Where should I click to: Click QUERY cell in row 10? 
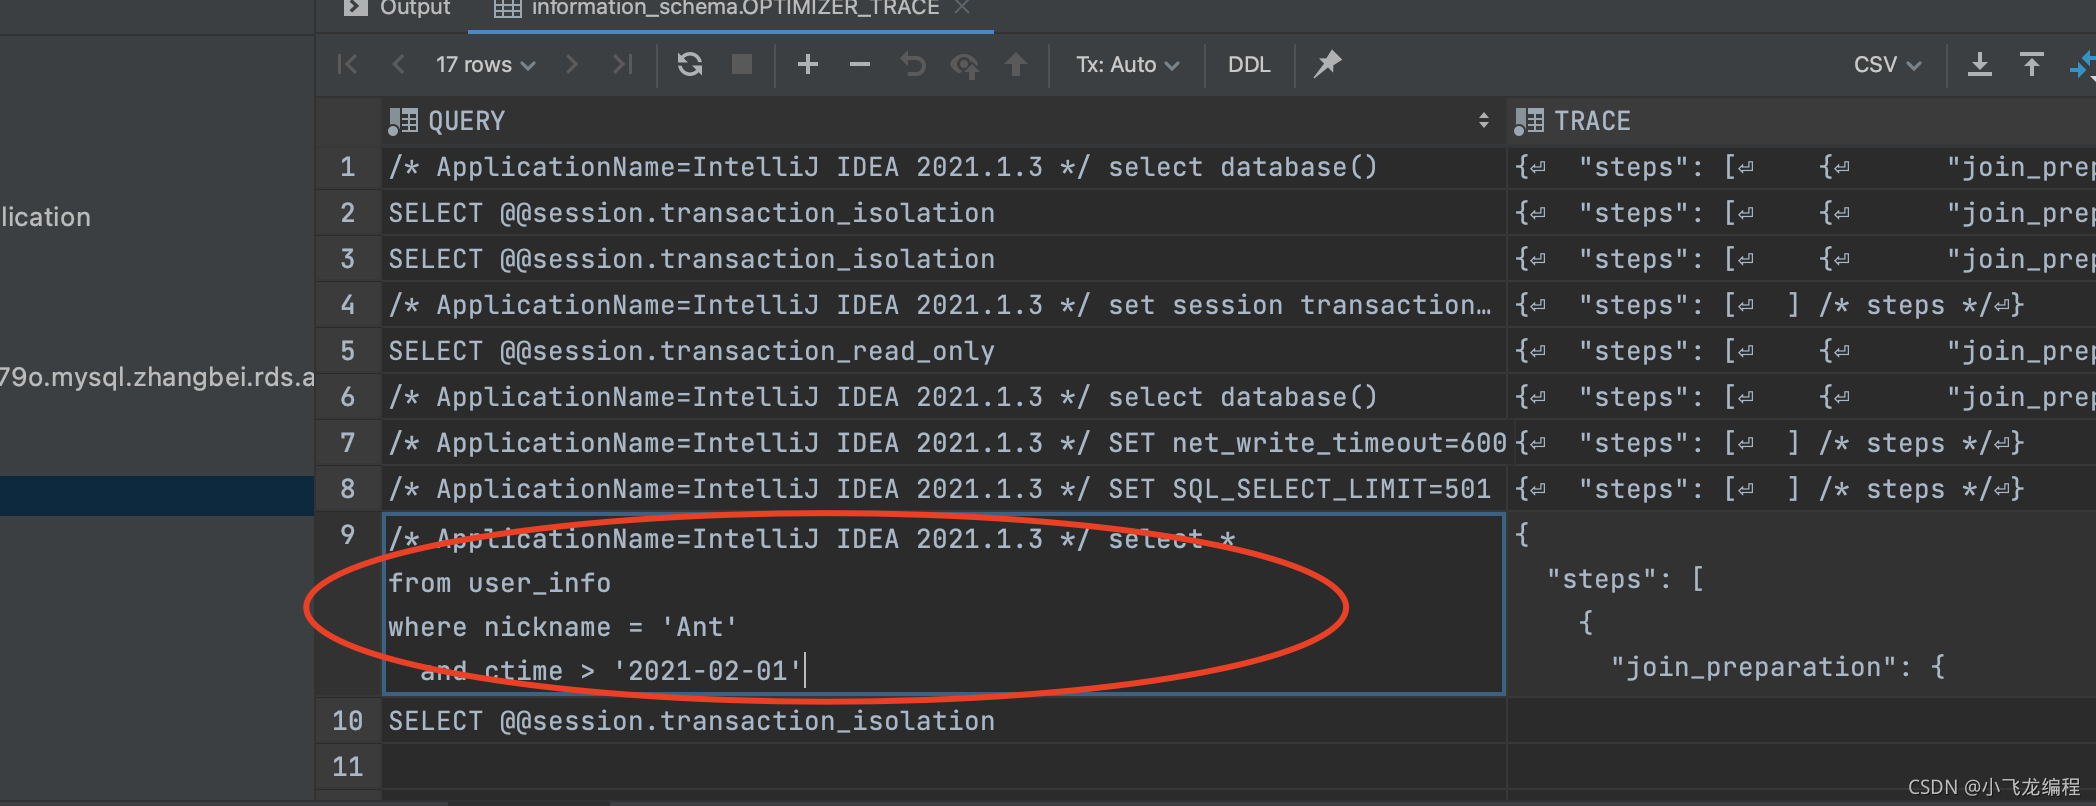(943, 721)
